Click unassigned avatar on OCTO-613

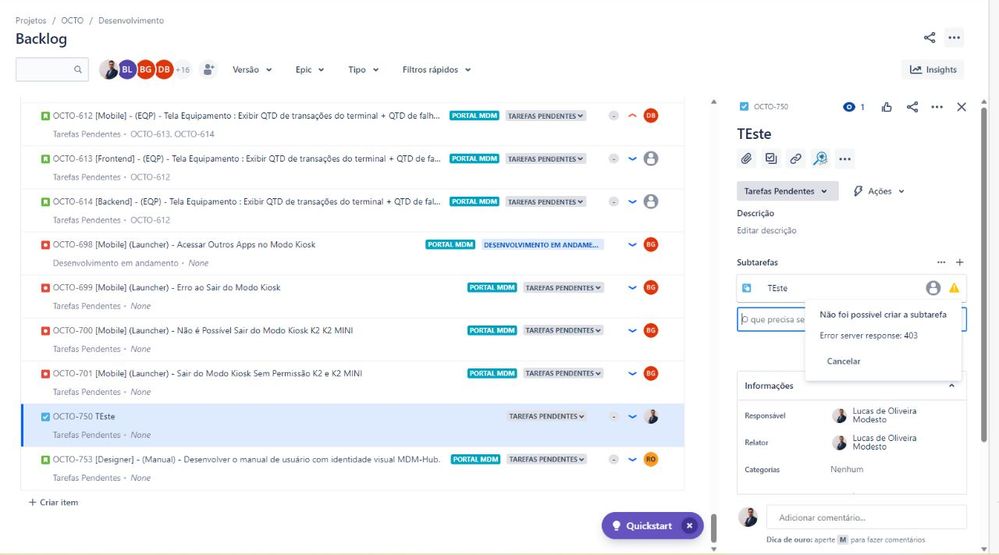(650, 159)
